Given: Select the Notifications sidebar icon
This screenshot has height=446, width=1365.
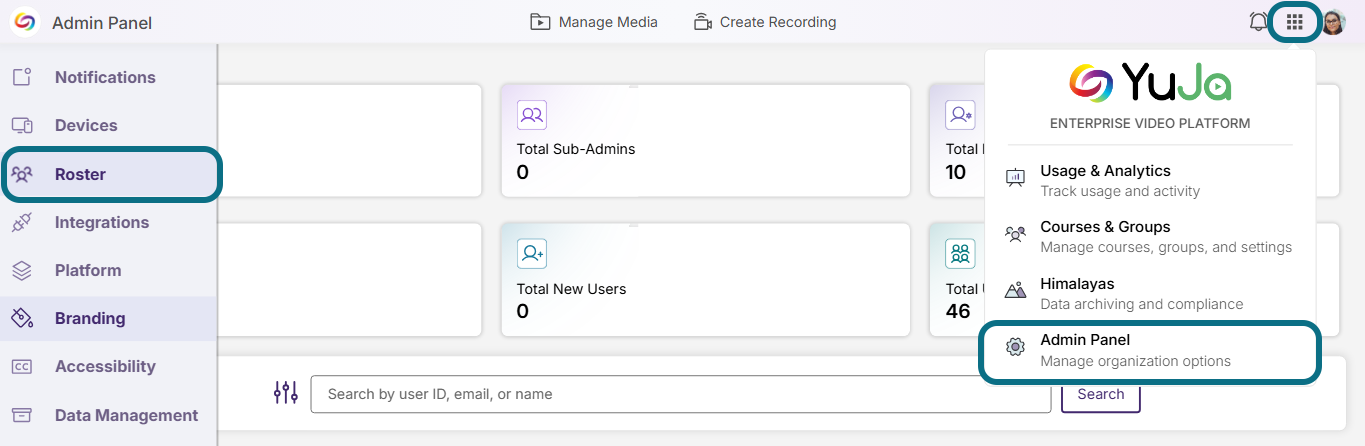Looking at the screenshot, I should click(22, 77).
